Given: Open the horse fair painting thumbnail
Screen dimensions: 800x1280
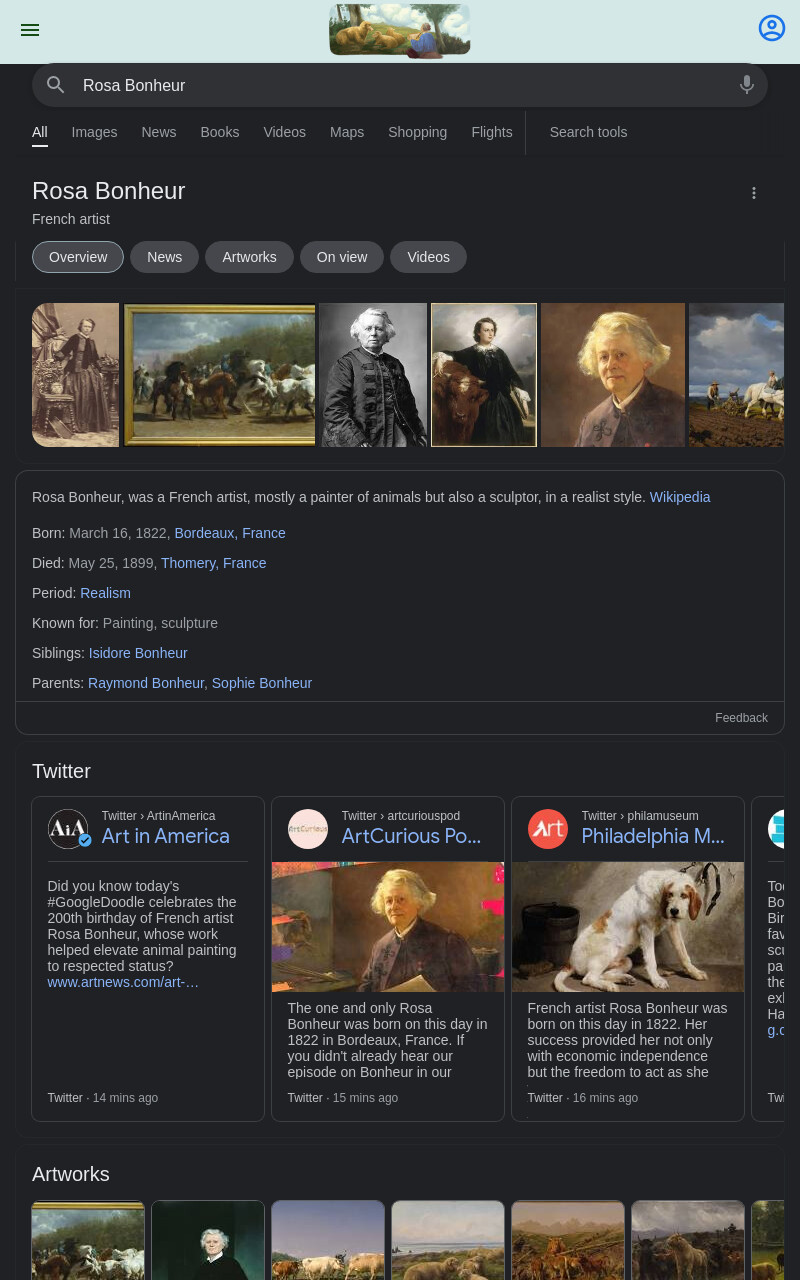Looking at the screenshot, I should [220, 375].
